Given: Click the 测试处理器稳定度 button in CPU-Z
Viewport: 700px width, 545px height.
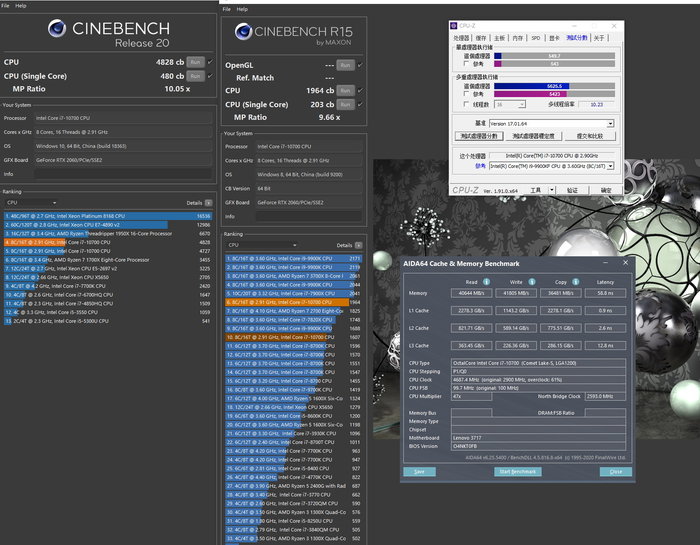Looking at the screenshot, I should pyautogui.click(x=533, y=136).
